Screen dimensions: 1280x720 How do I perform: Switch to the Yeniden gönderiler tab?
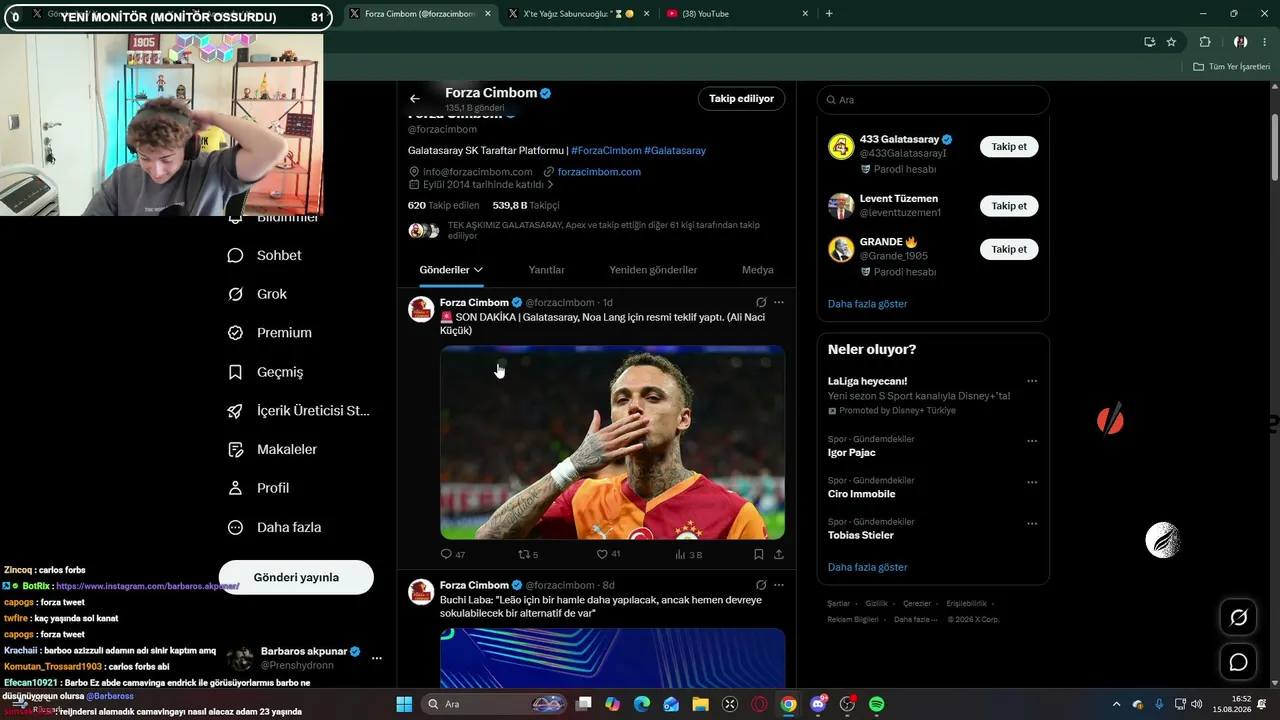[x=653, y=270]
